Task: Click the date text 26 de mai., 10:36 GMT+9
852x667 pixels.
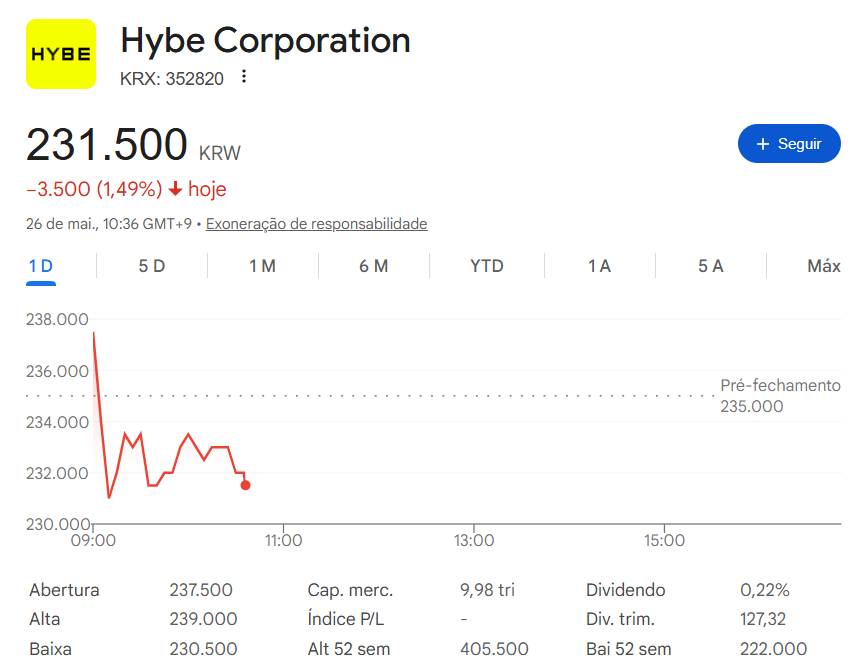Action: click(109, 224)
